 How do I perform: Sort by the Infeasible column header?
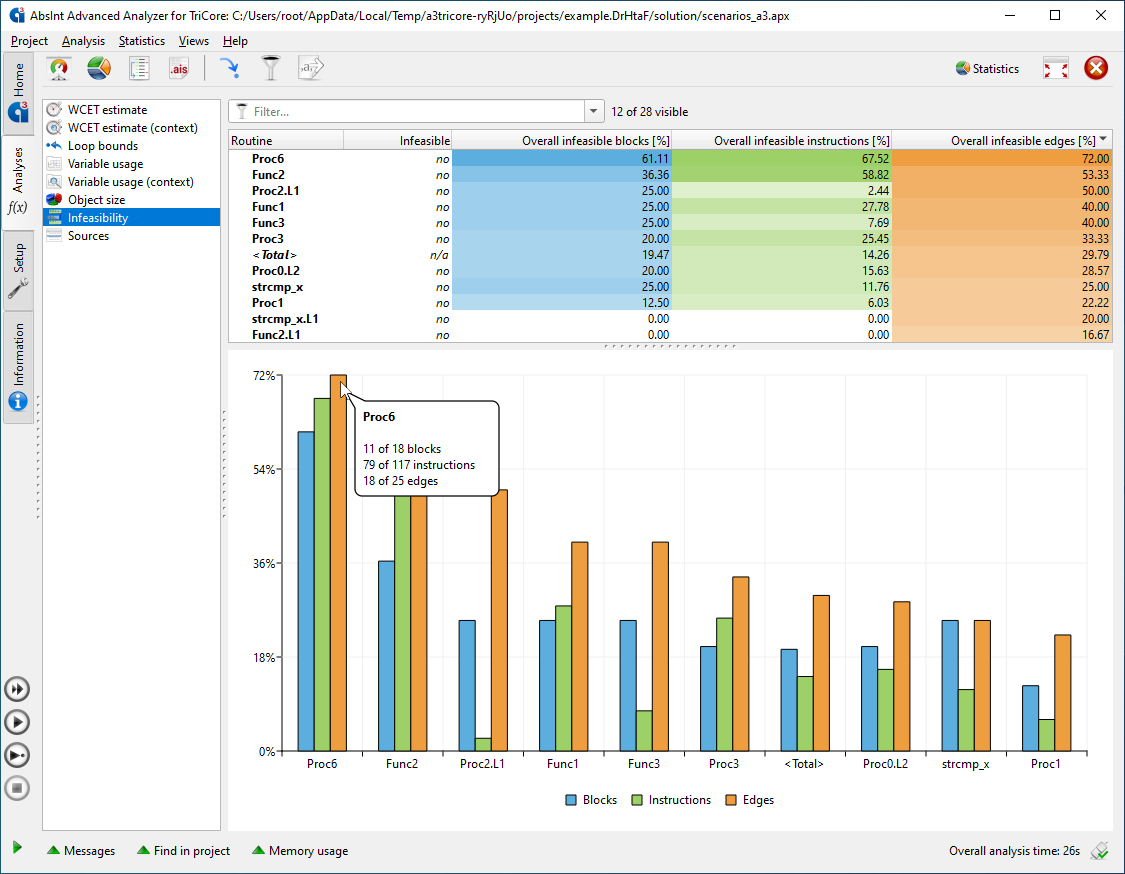397,141
